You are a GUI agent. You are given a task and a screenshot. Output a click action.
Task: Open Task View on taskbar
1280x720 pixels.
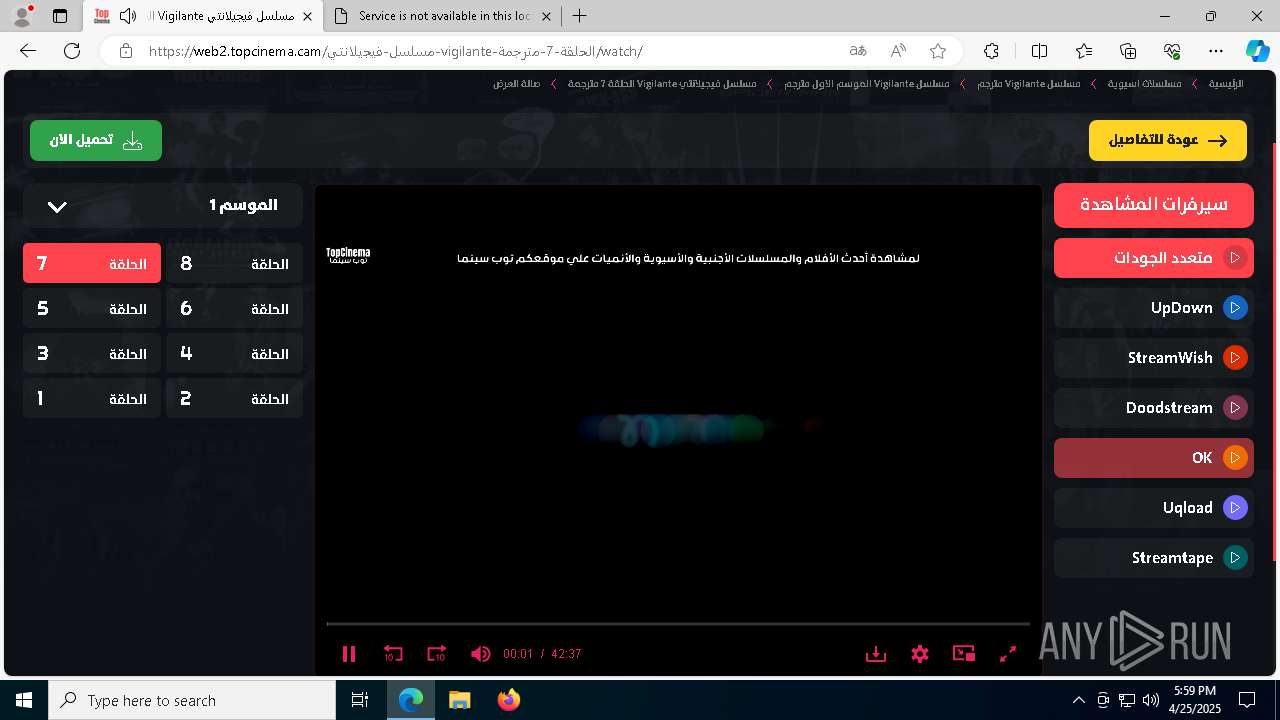(360, 700)
